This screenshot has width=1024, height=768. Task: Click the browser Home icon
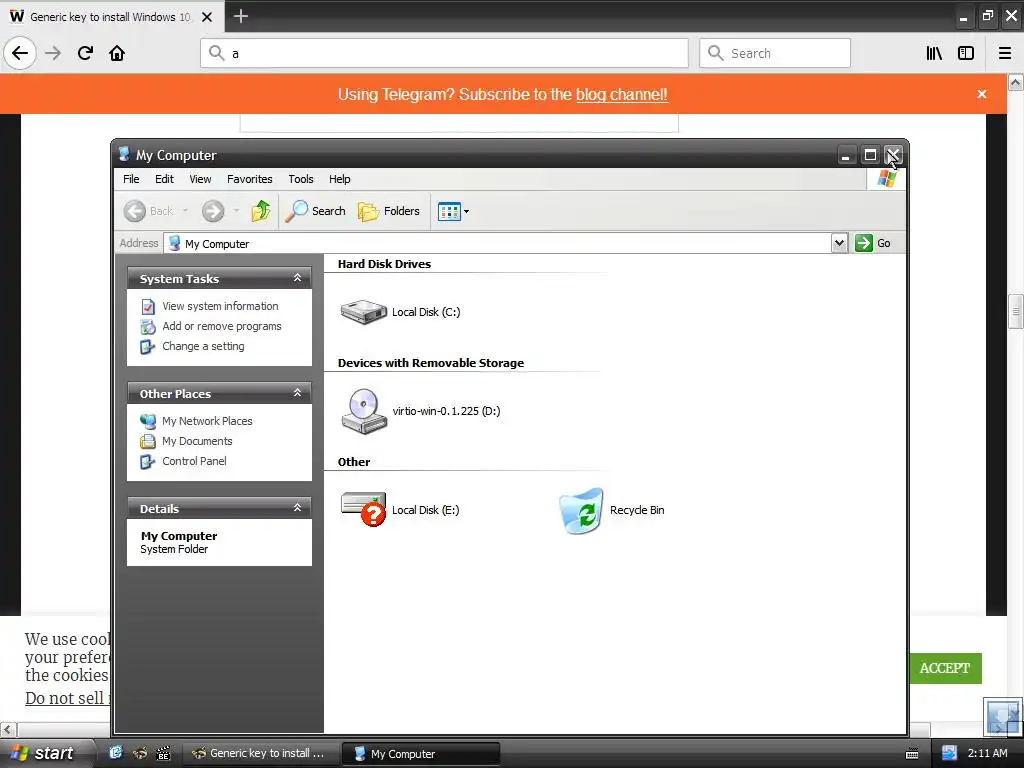(117, 53)
